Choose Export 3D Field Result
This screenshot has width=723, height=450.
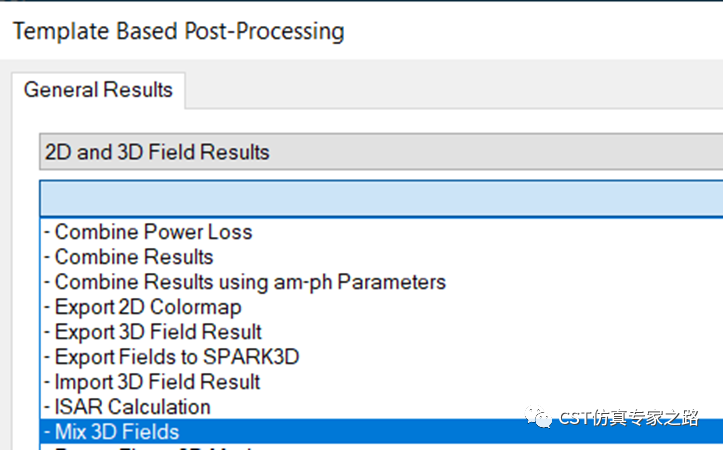(158, 332)
